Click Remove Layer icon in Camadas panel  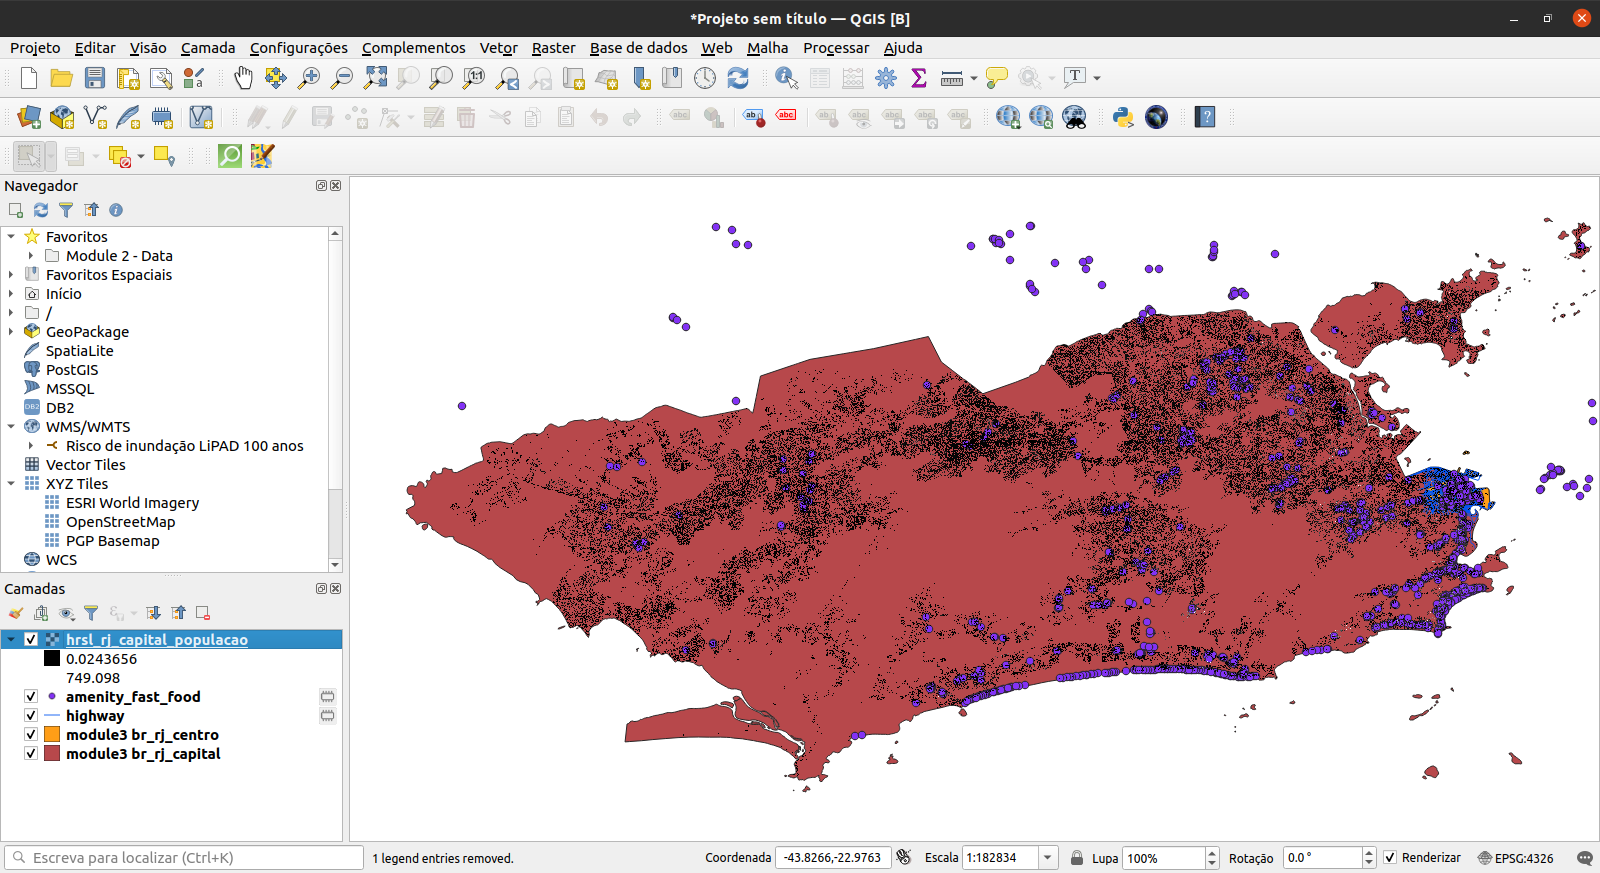(x=203, y=613)
